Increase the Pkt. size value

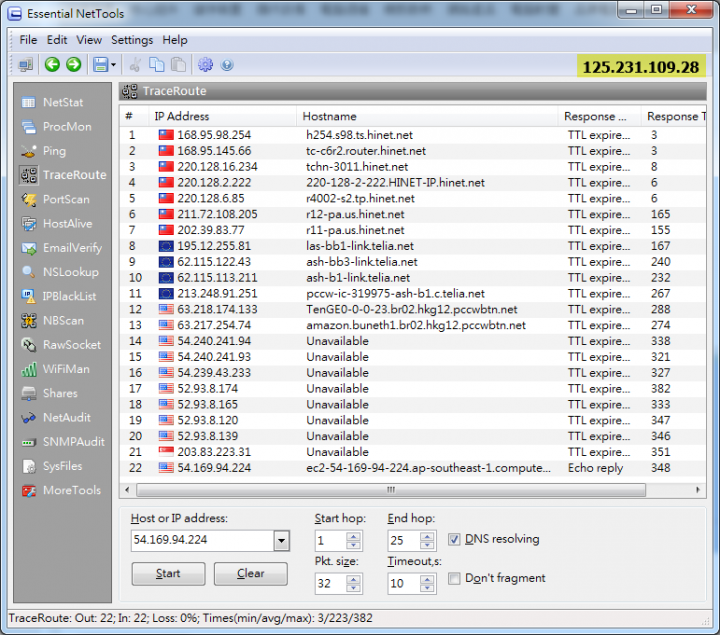[353, 579]
